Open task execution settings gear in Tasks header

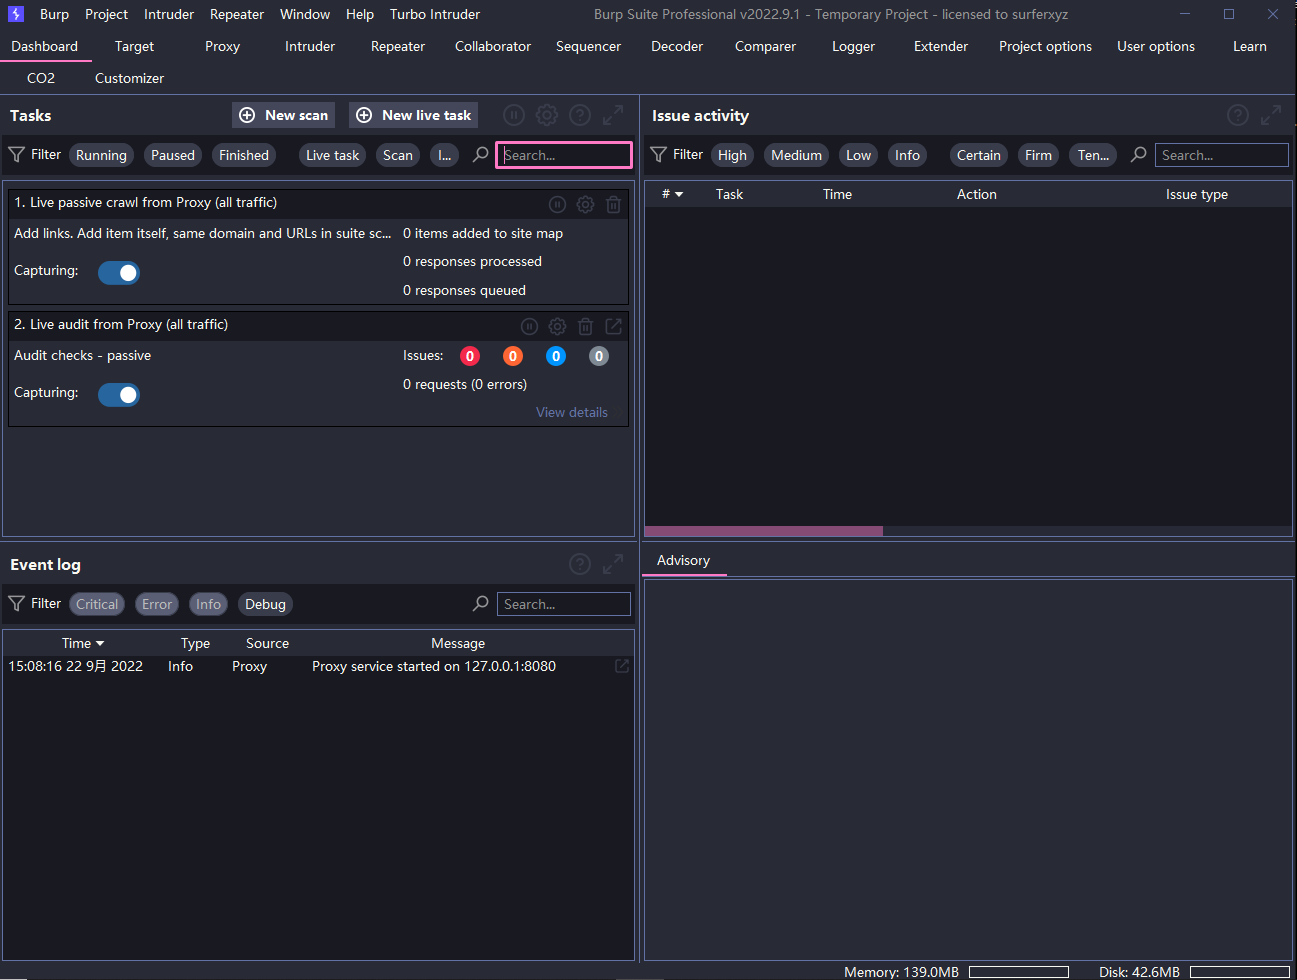click(x=547, y=115)
